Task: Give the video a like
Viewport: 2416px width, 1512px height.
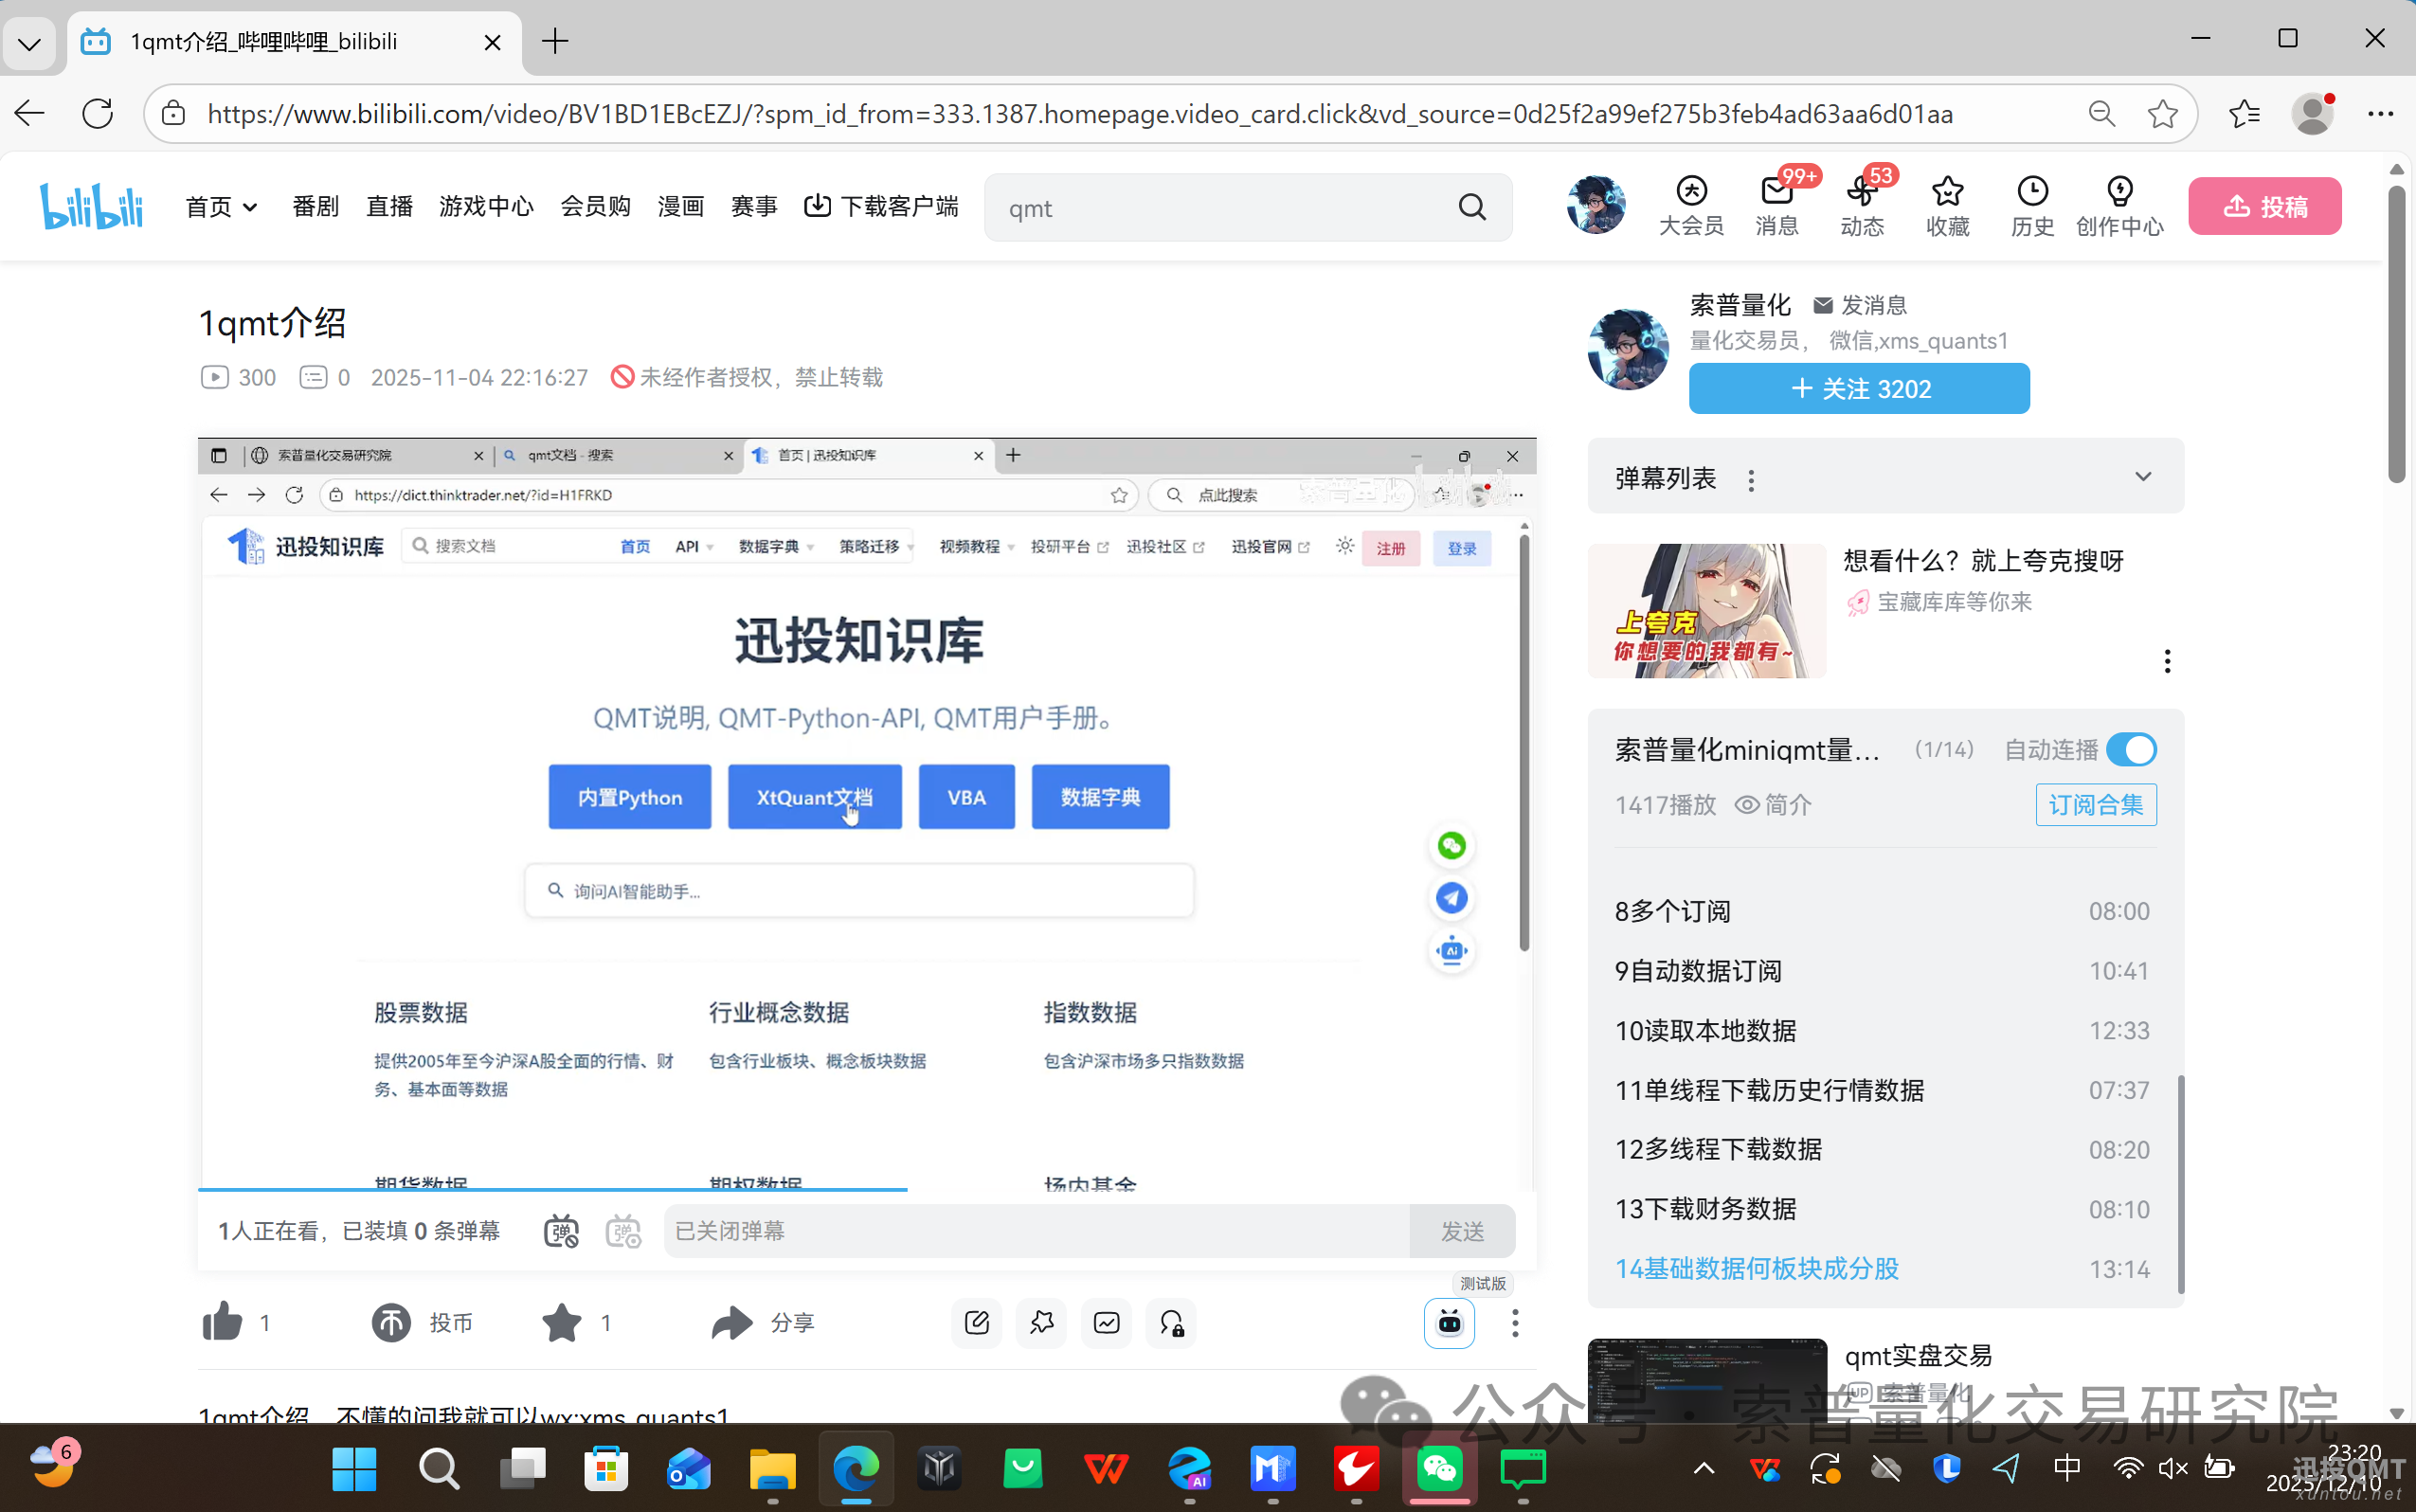Action: tap(224, 1322)
